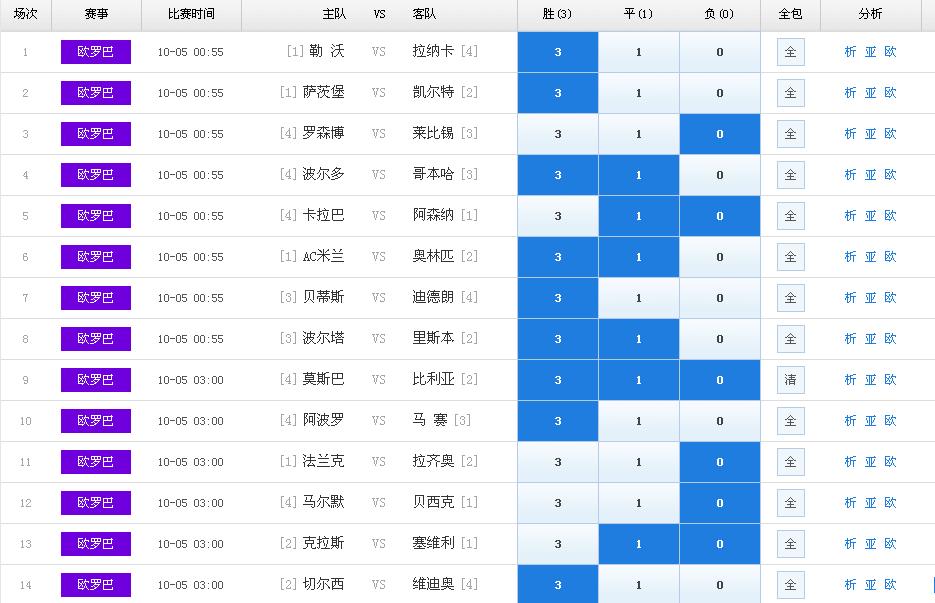The image size is (935, 603).
Task: Deselect draw (1) for match 4 波尔多
Action: [639, 175]
